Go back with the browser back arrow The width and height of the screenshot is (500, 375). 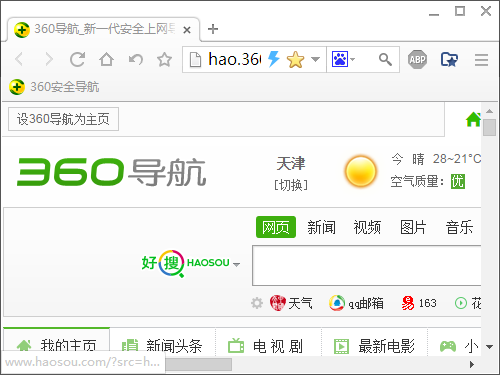pyautogui.click(x=19, y=60)
